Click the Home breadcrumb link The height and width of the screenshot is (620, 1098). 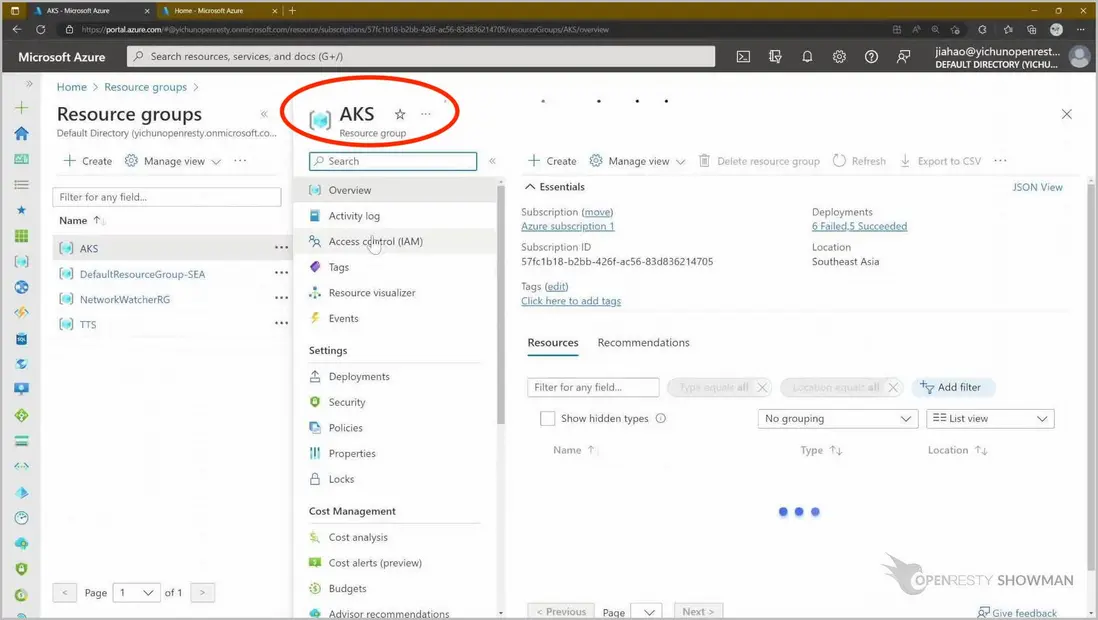coord(71,87)
